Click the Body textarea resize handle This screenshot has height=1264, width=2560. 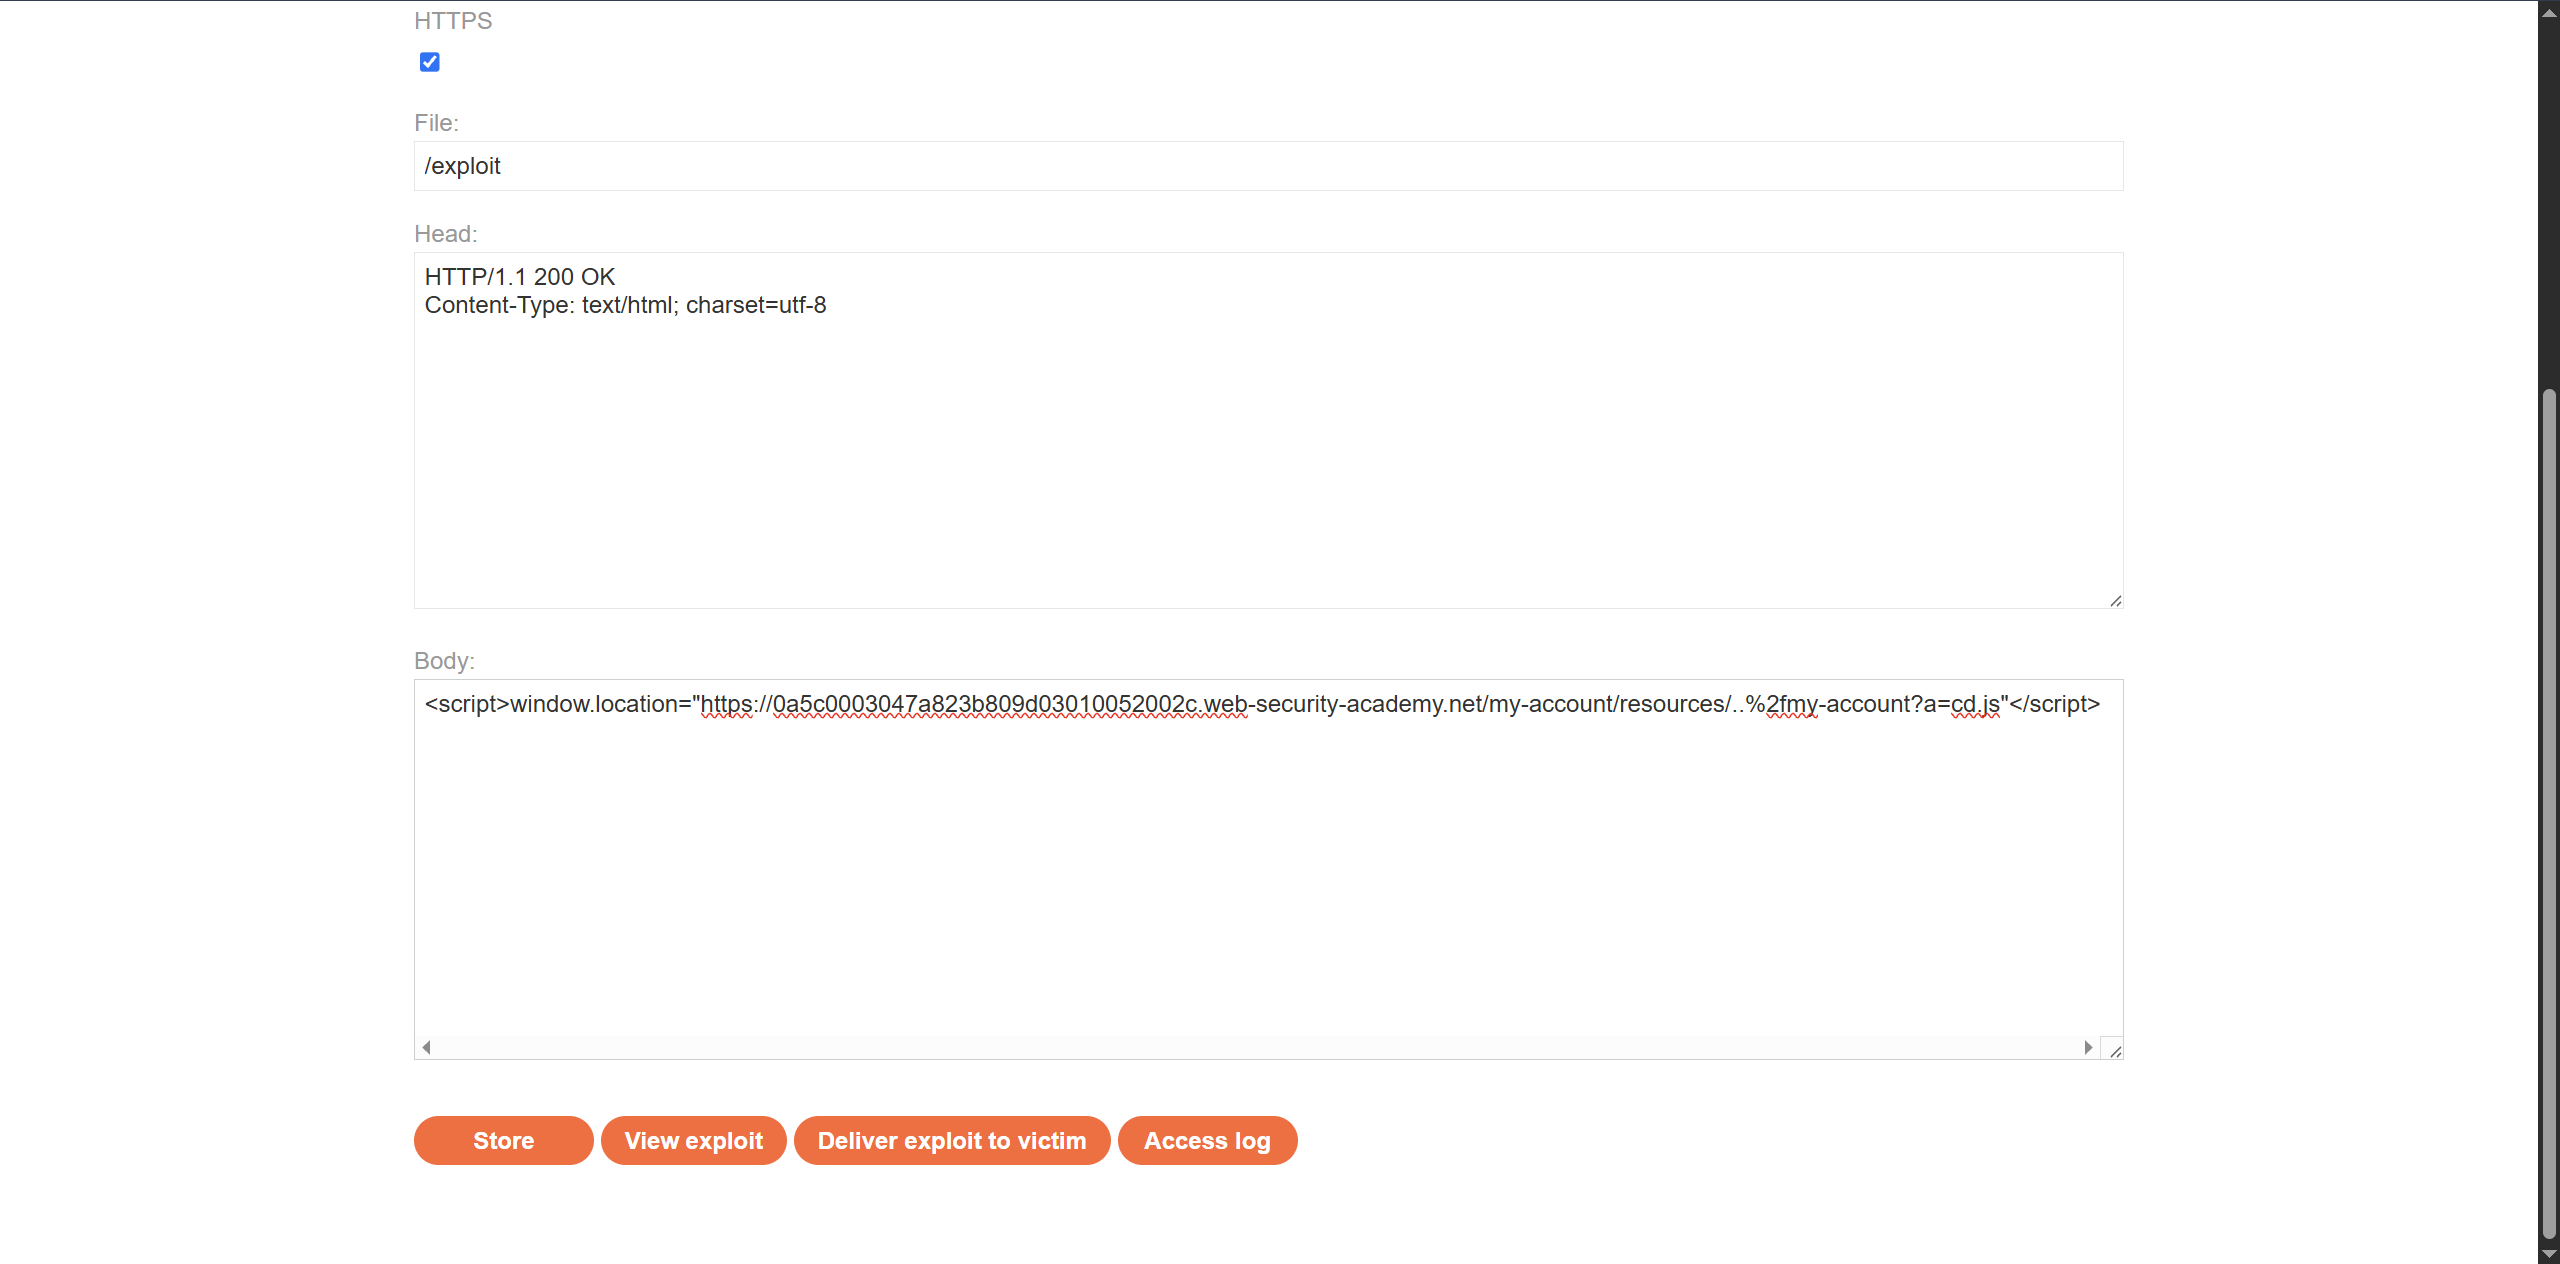[2115, 1051]
